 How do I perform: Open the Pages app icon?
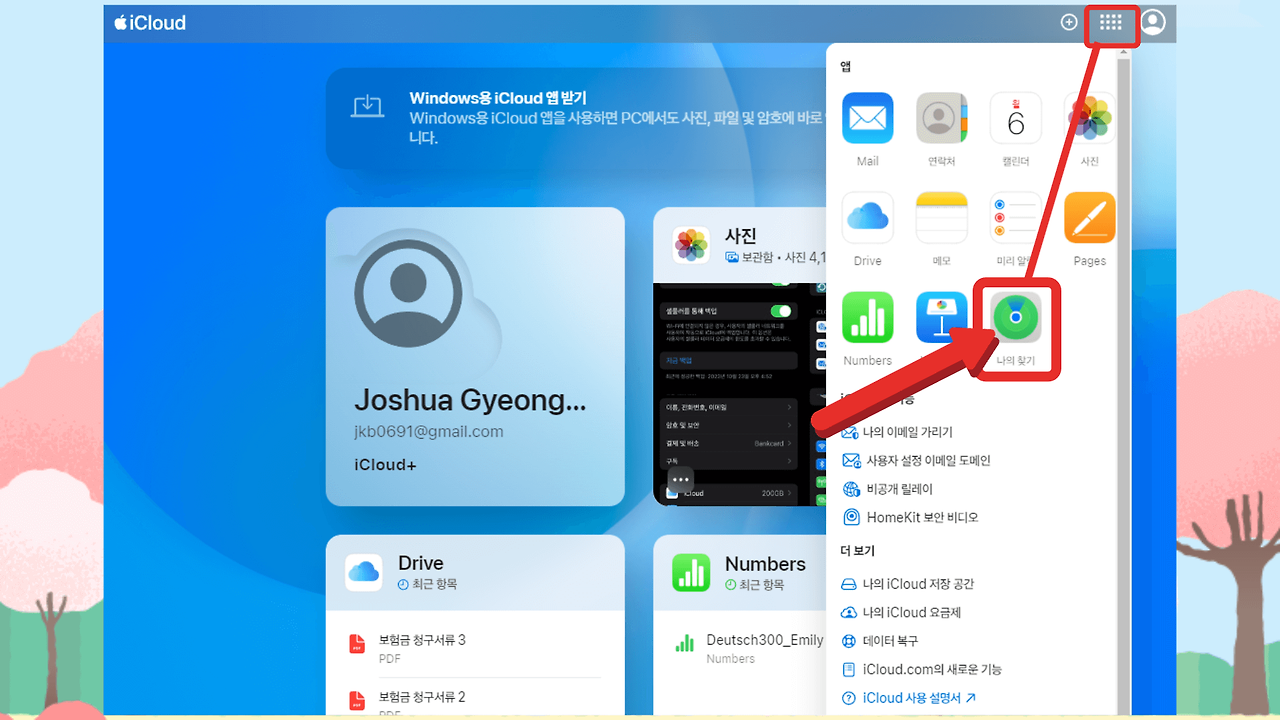[1089, 218]
